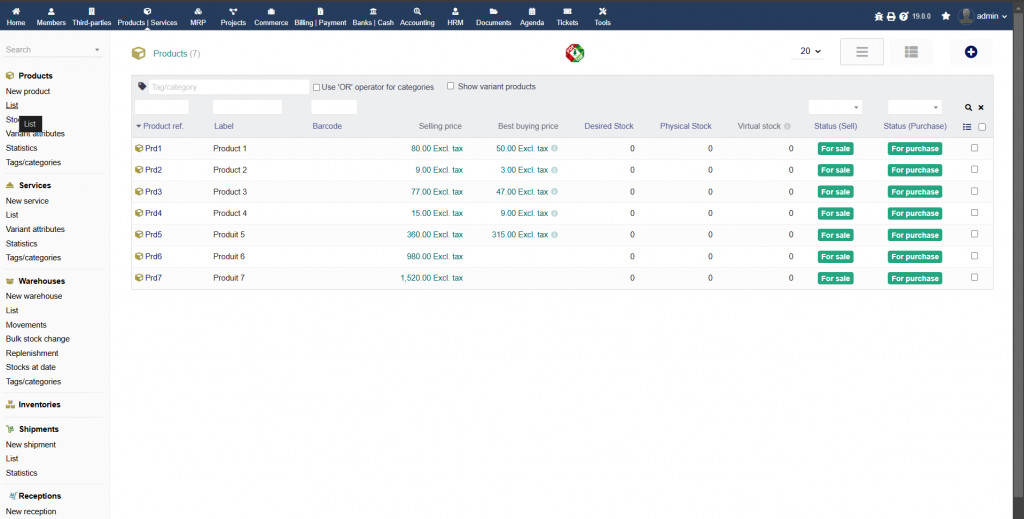
Task: Open the Accounting top menu
Action: 417,16
